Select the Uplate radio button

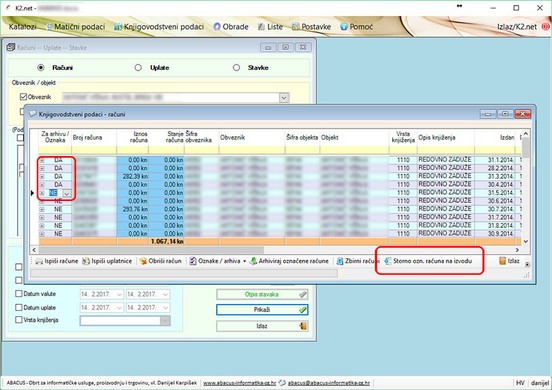(x=138, y=67)
